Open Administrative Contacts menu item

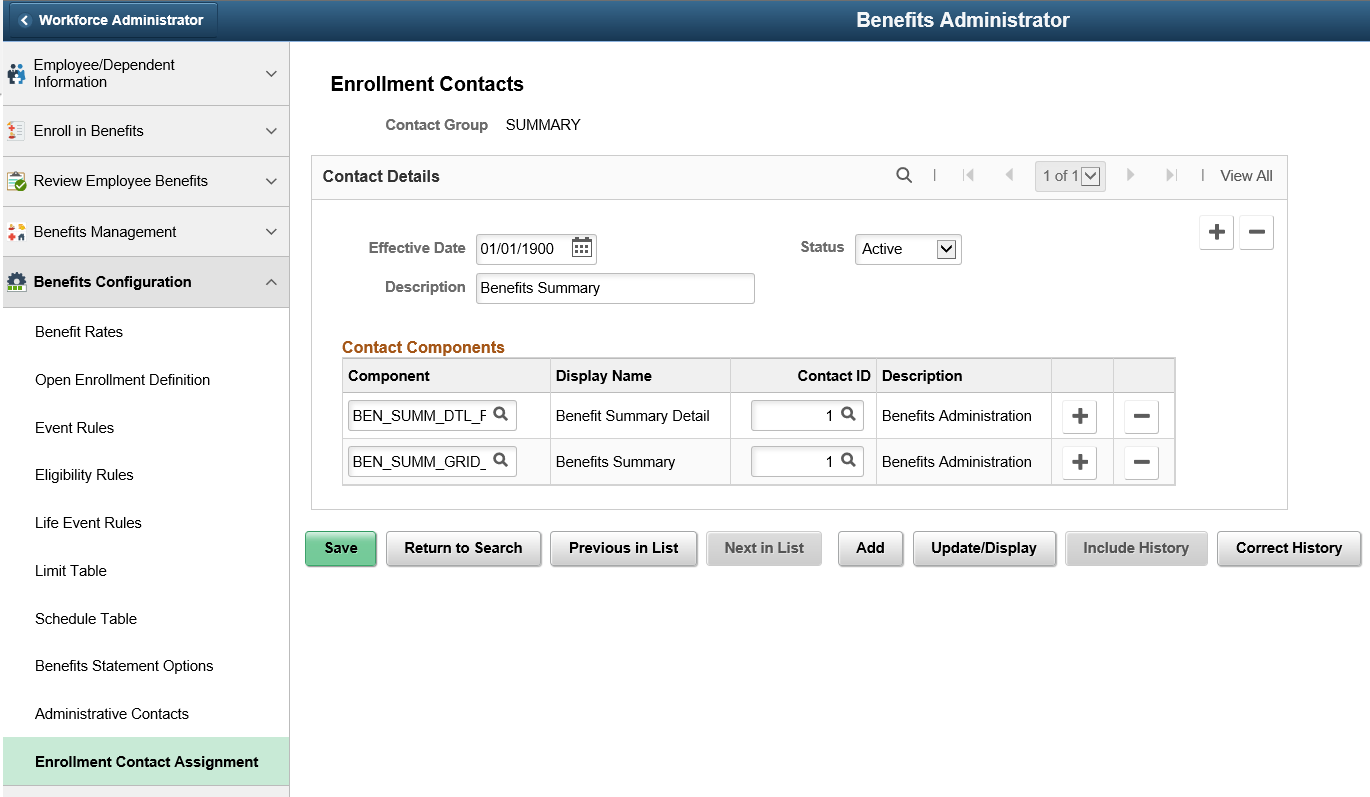pos(112,714)
